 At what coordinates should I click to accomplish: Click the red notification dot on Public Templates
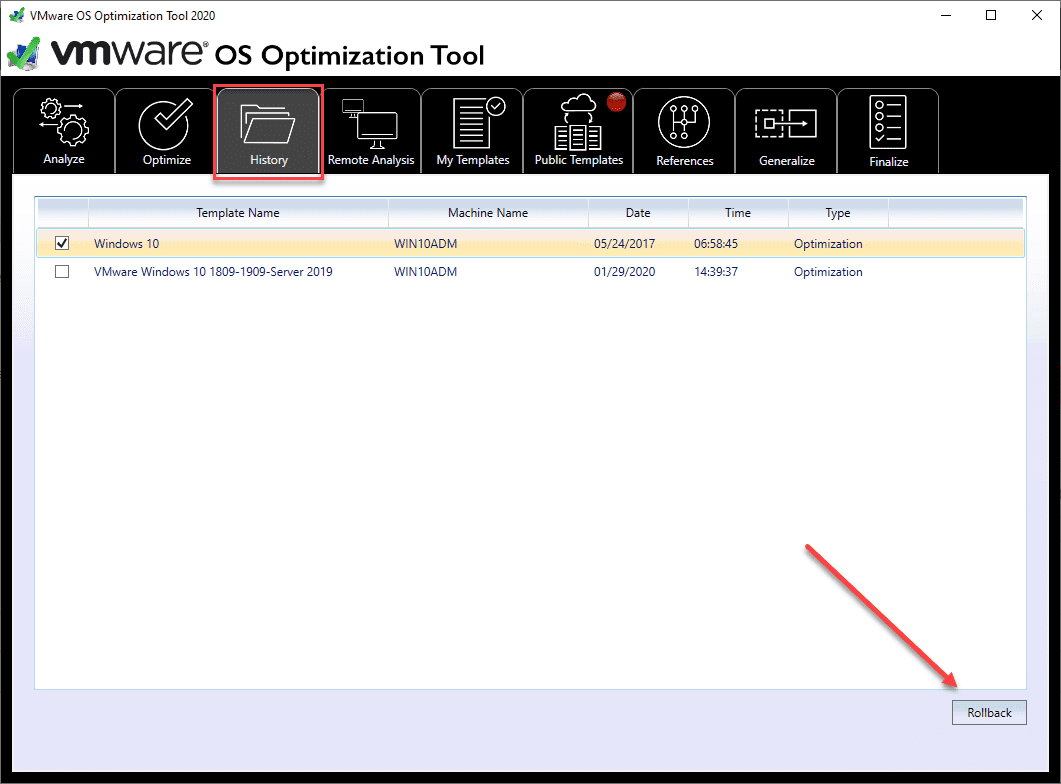[616, 102]
